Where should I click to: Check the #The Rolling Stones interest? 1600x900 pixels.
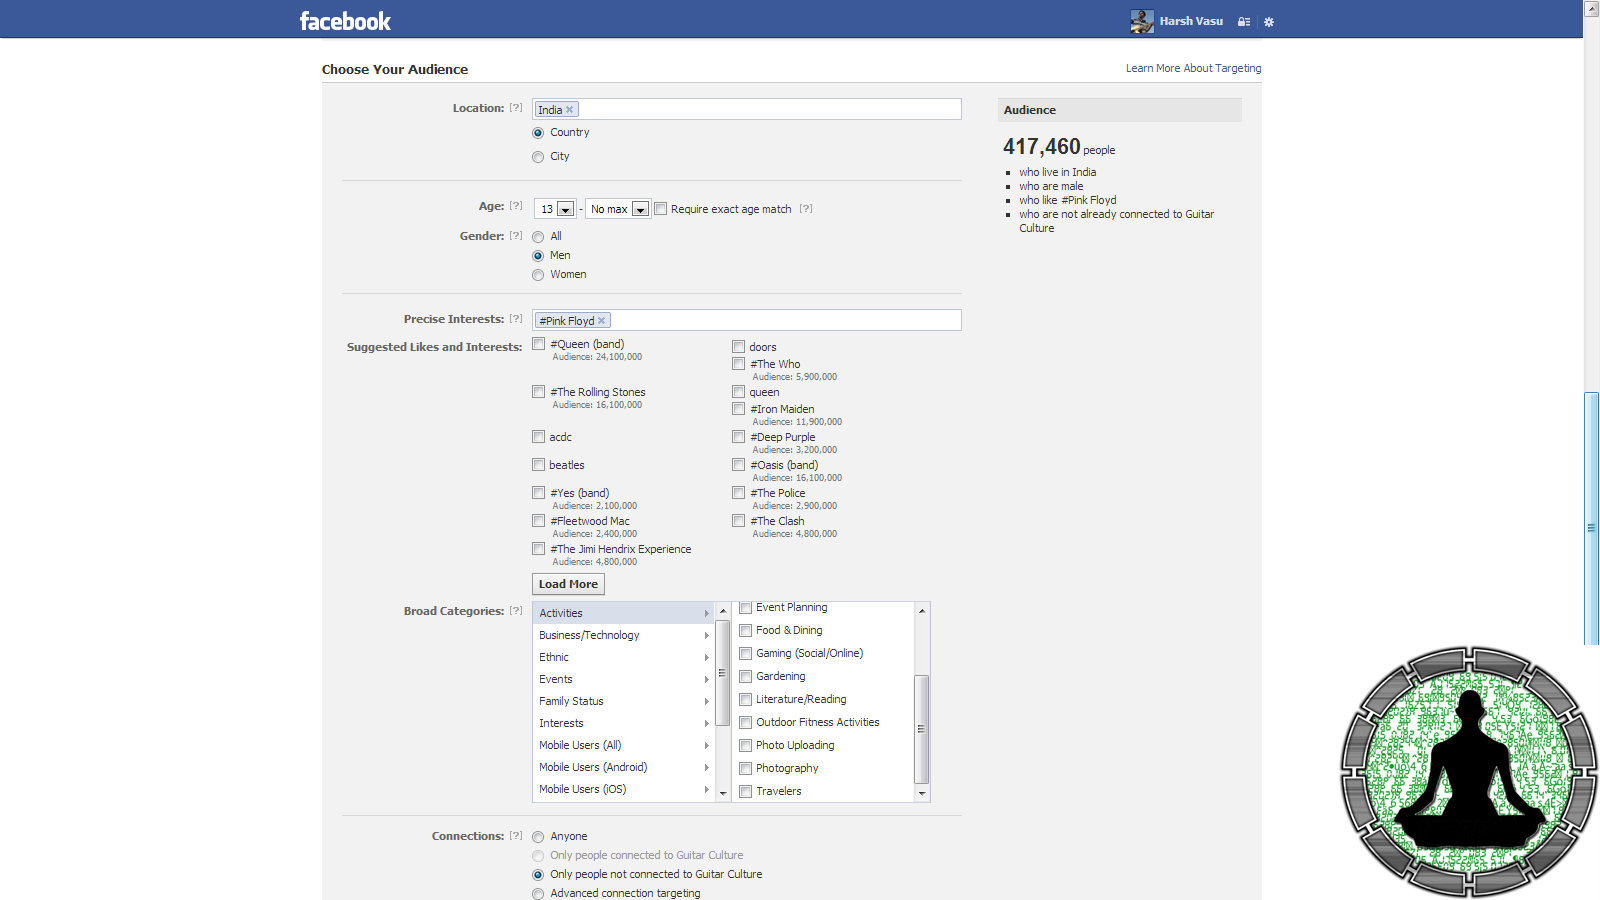(539, 392)
